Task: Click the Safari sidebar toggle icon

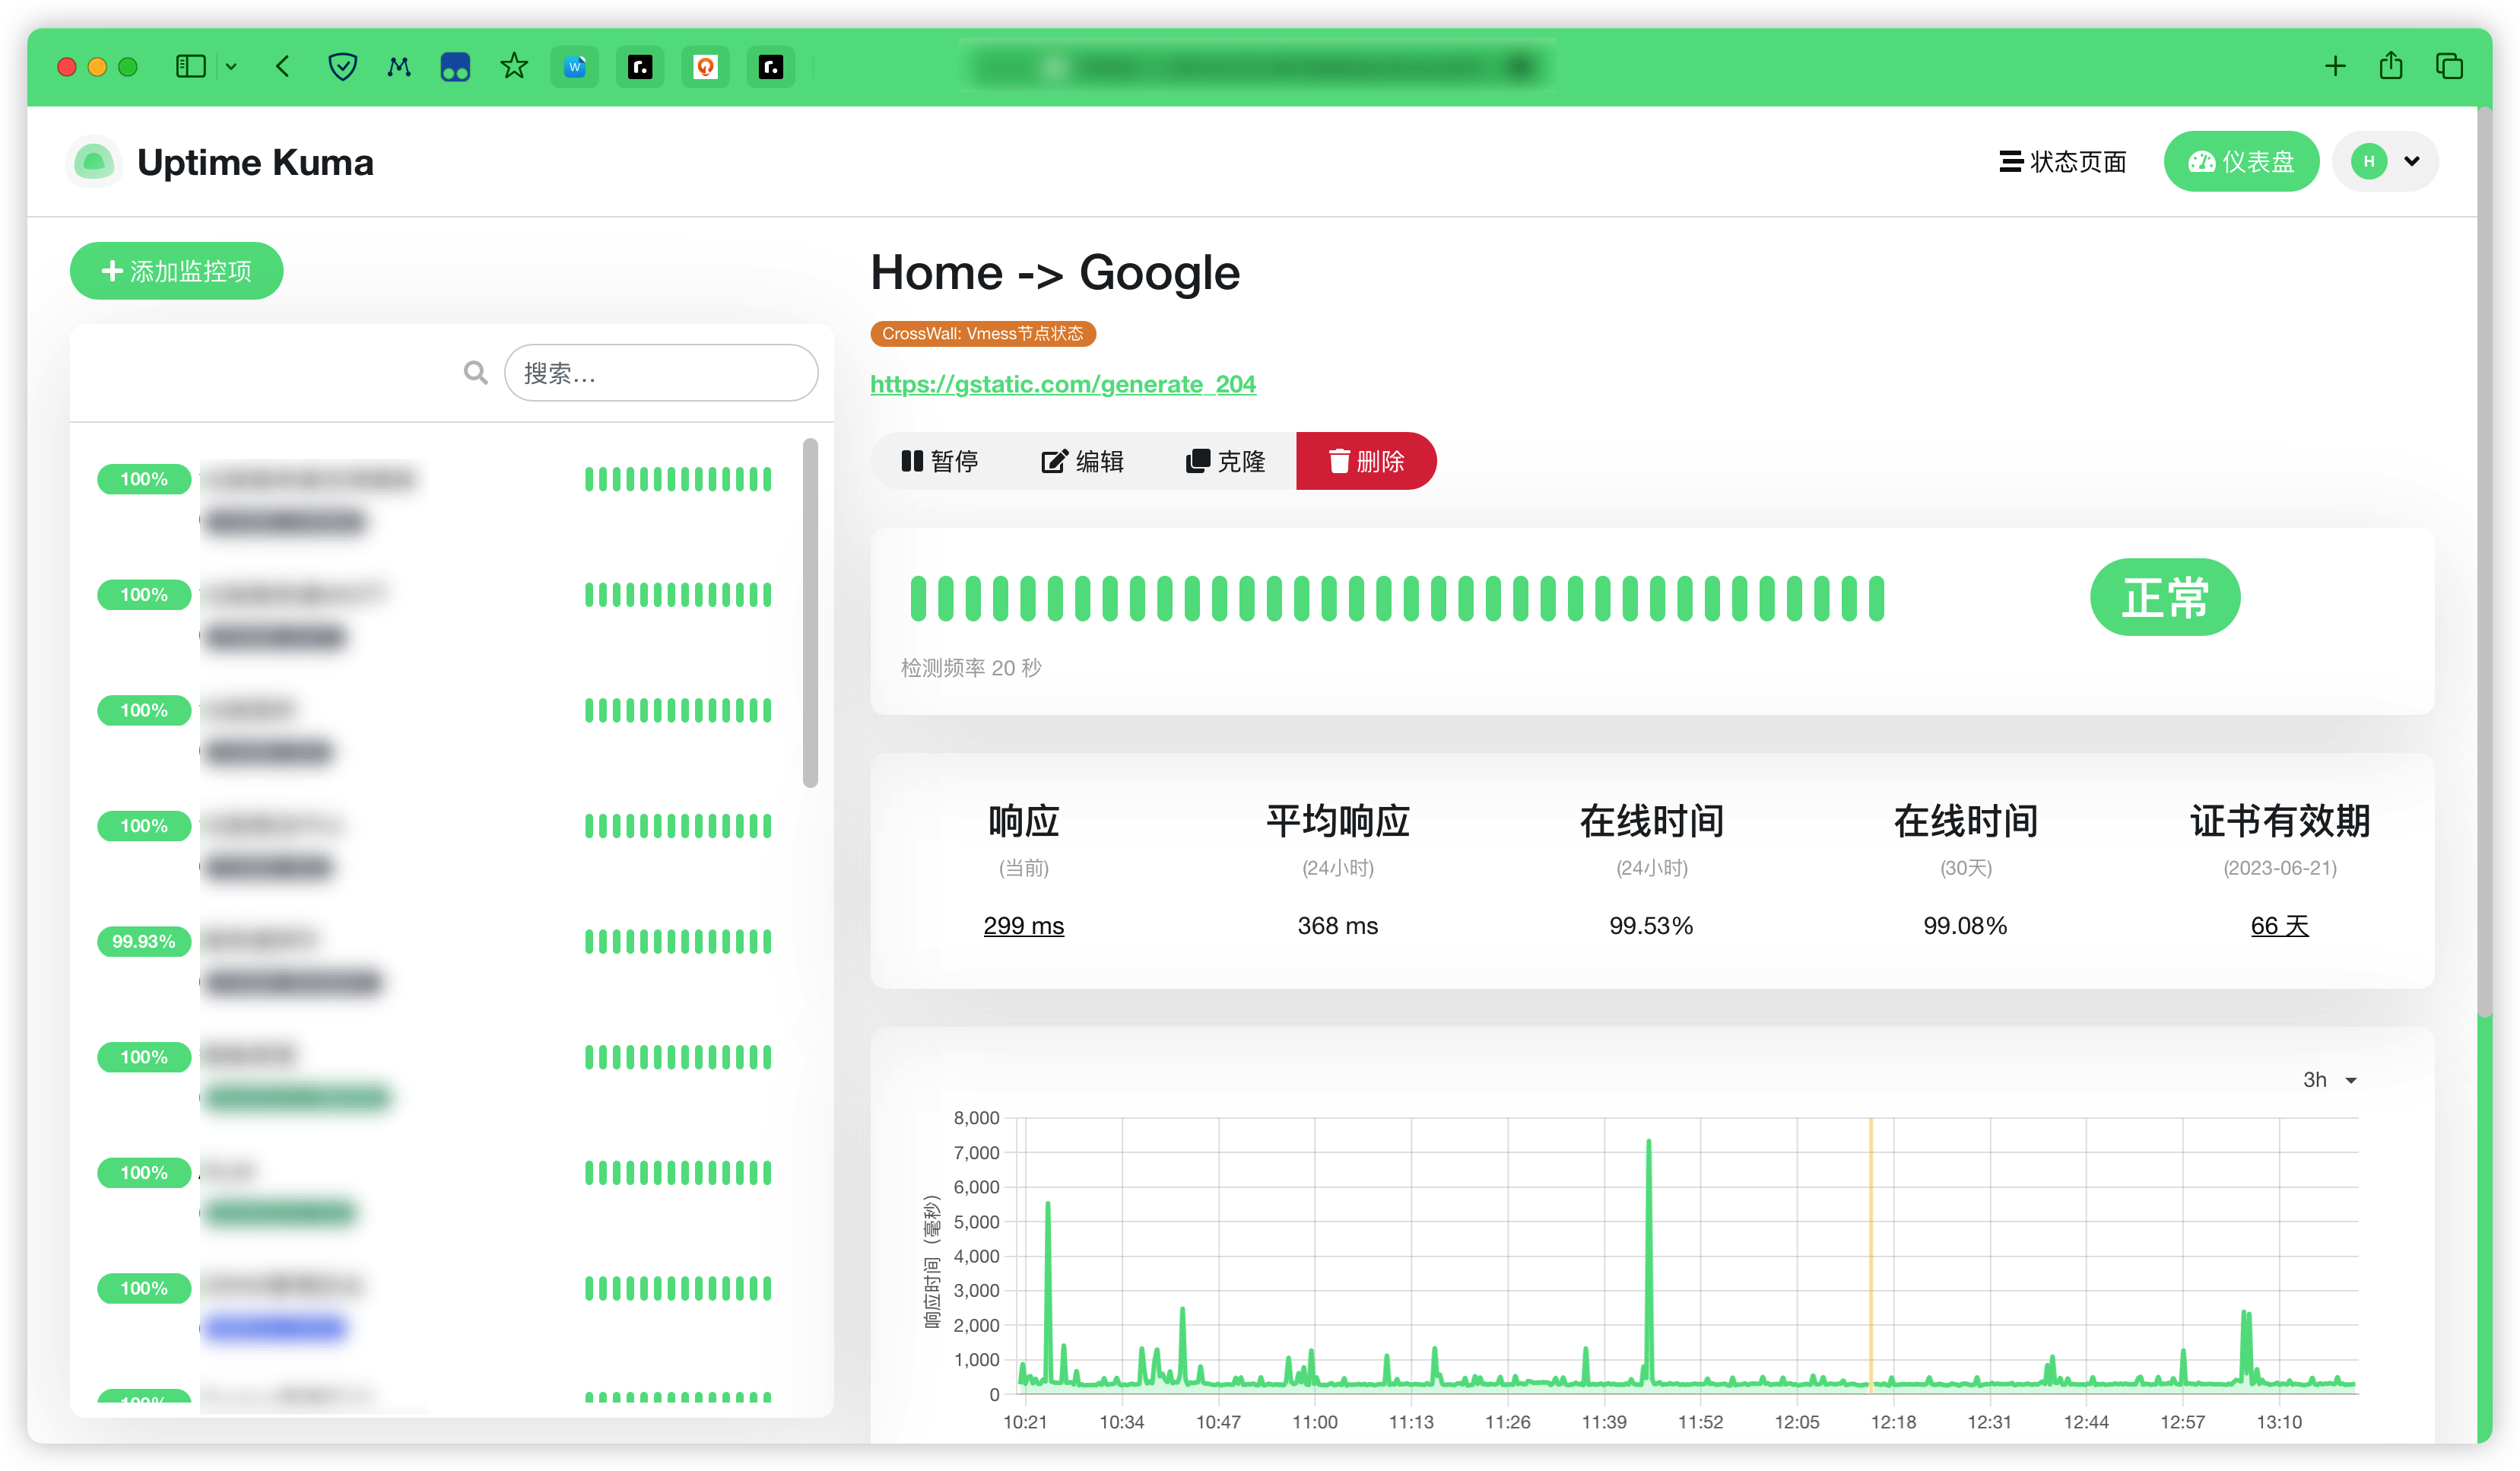Action: (x=190, y=67)
